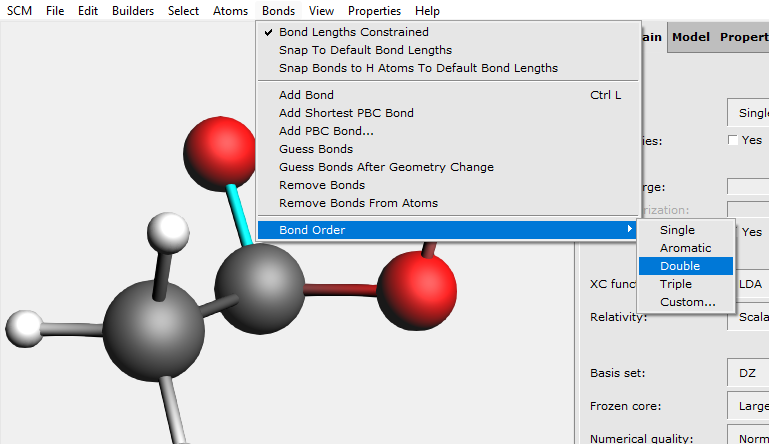Choose Add PBC Bond... from the menu
769x444 pixels.
[x=326, y=131]
